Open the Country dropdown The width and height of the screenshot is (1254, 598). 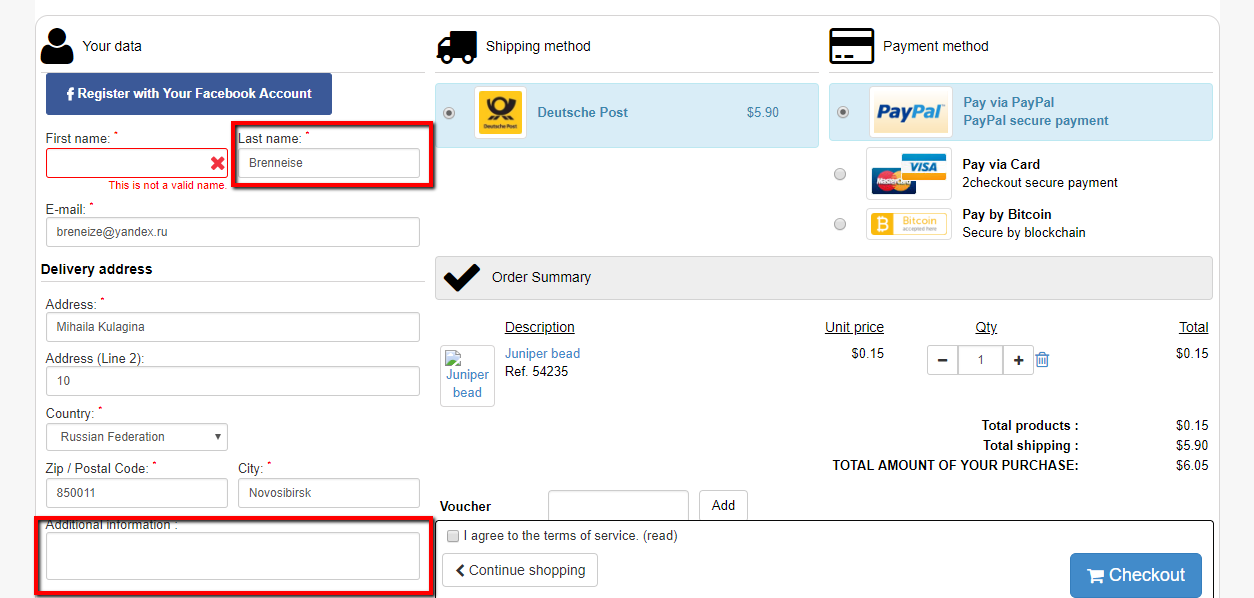pyautogui.click(x=137, y=437)
